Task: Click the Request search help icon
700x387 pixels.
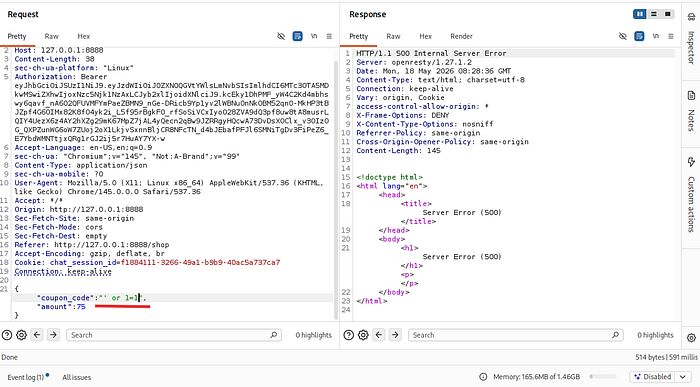Action: coord(7,335)
